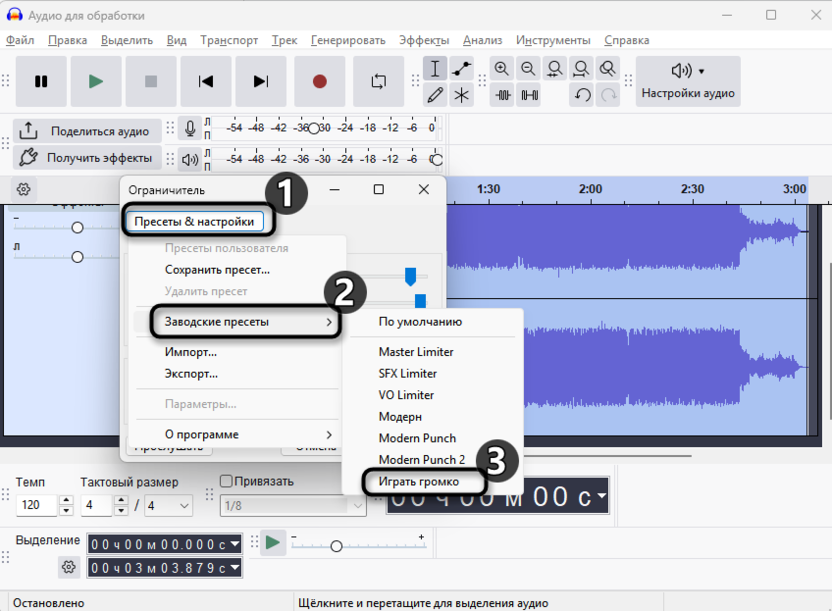This screenshot has width=832, height=611.
Task: Click the Темп input field showing 120
Action: pyautogui.click(x=38, y=506)
